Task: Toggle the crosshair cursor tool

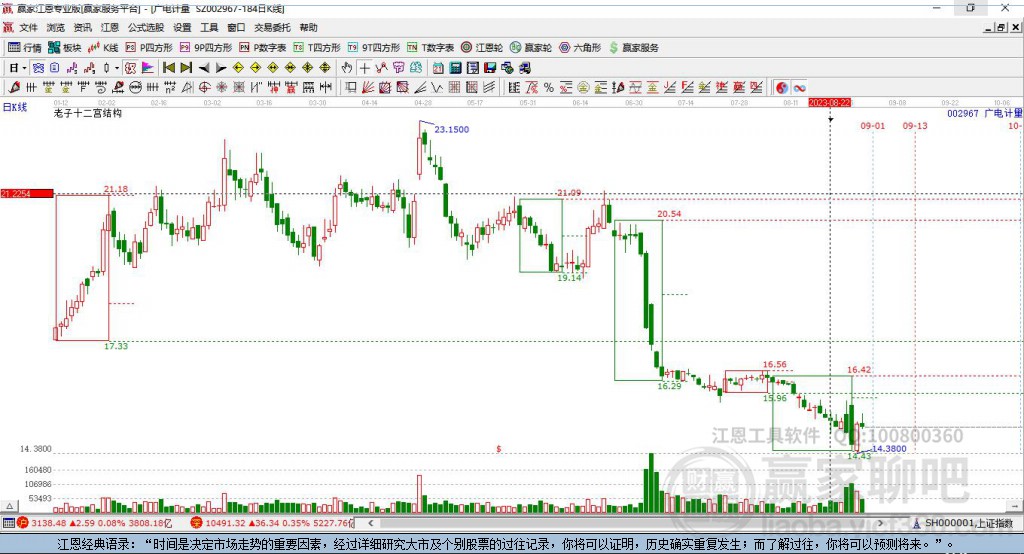Action: (x=364, y=68)
